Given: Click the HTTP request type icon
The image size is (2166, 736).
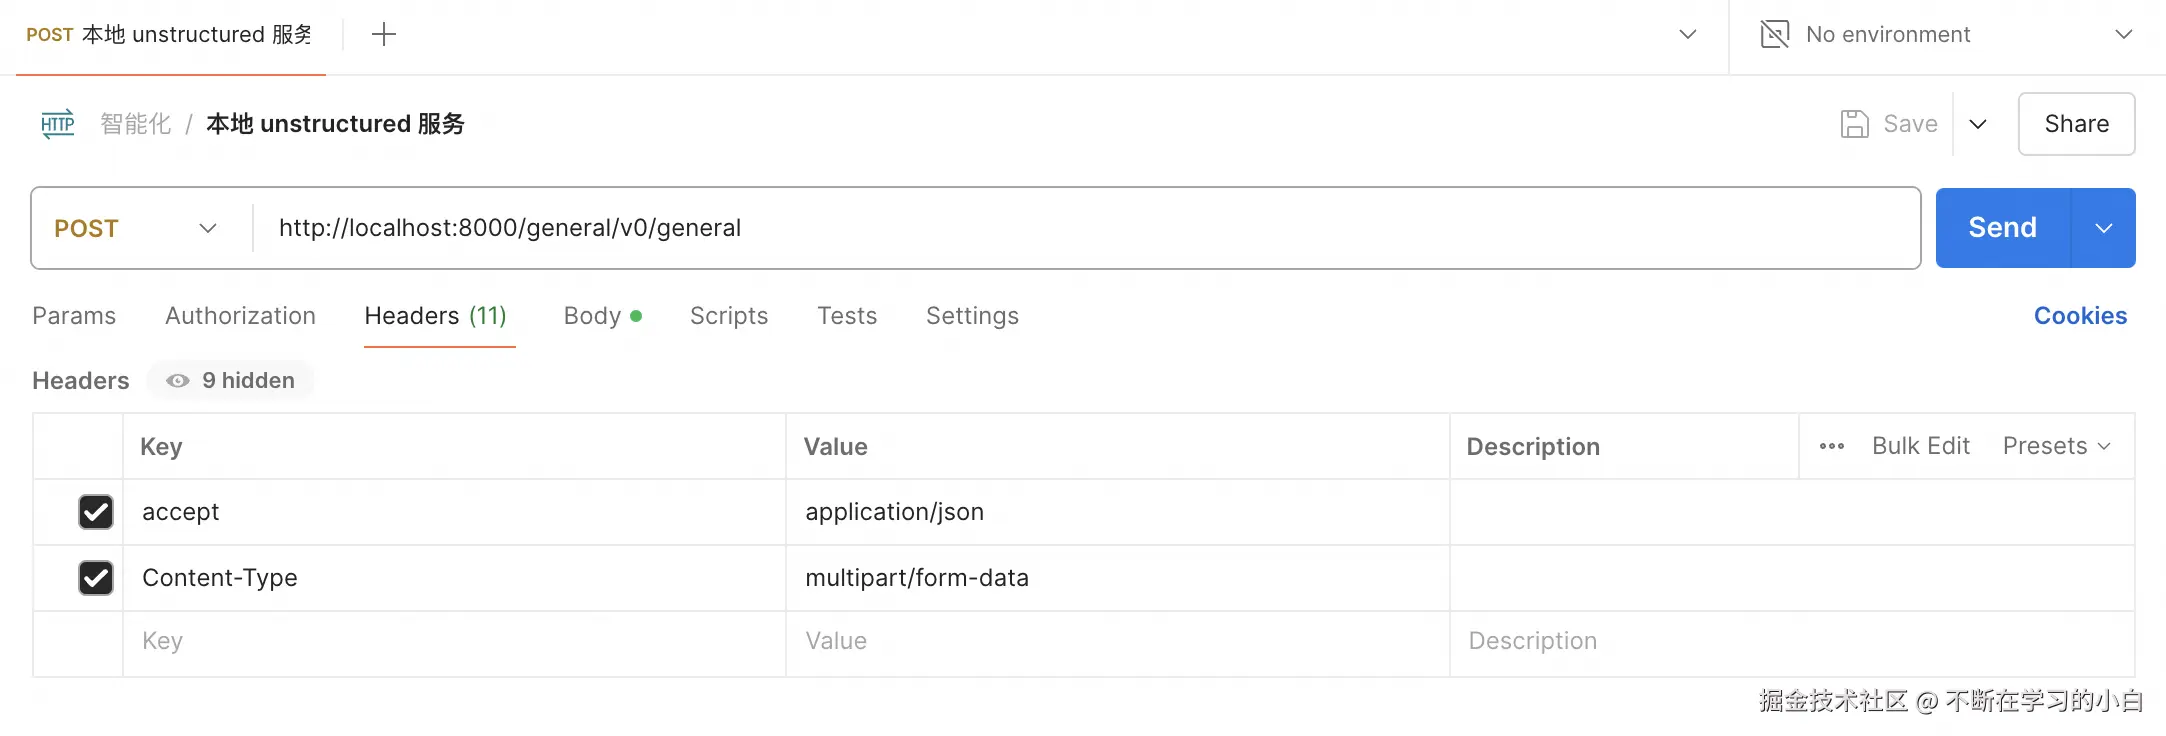Looking at the screenshot, I should click(58, 124).
